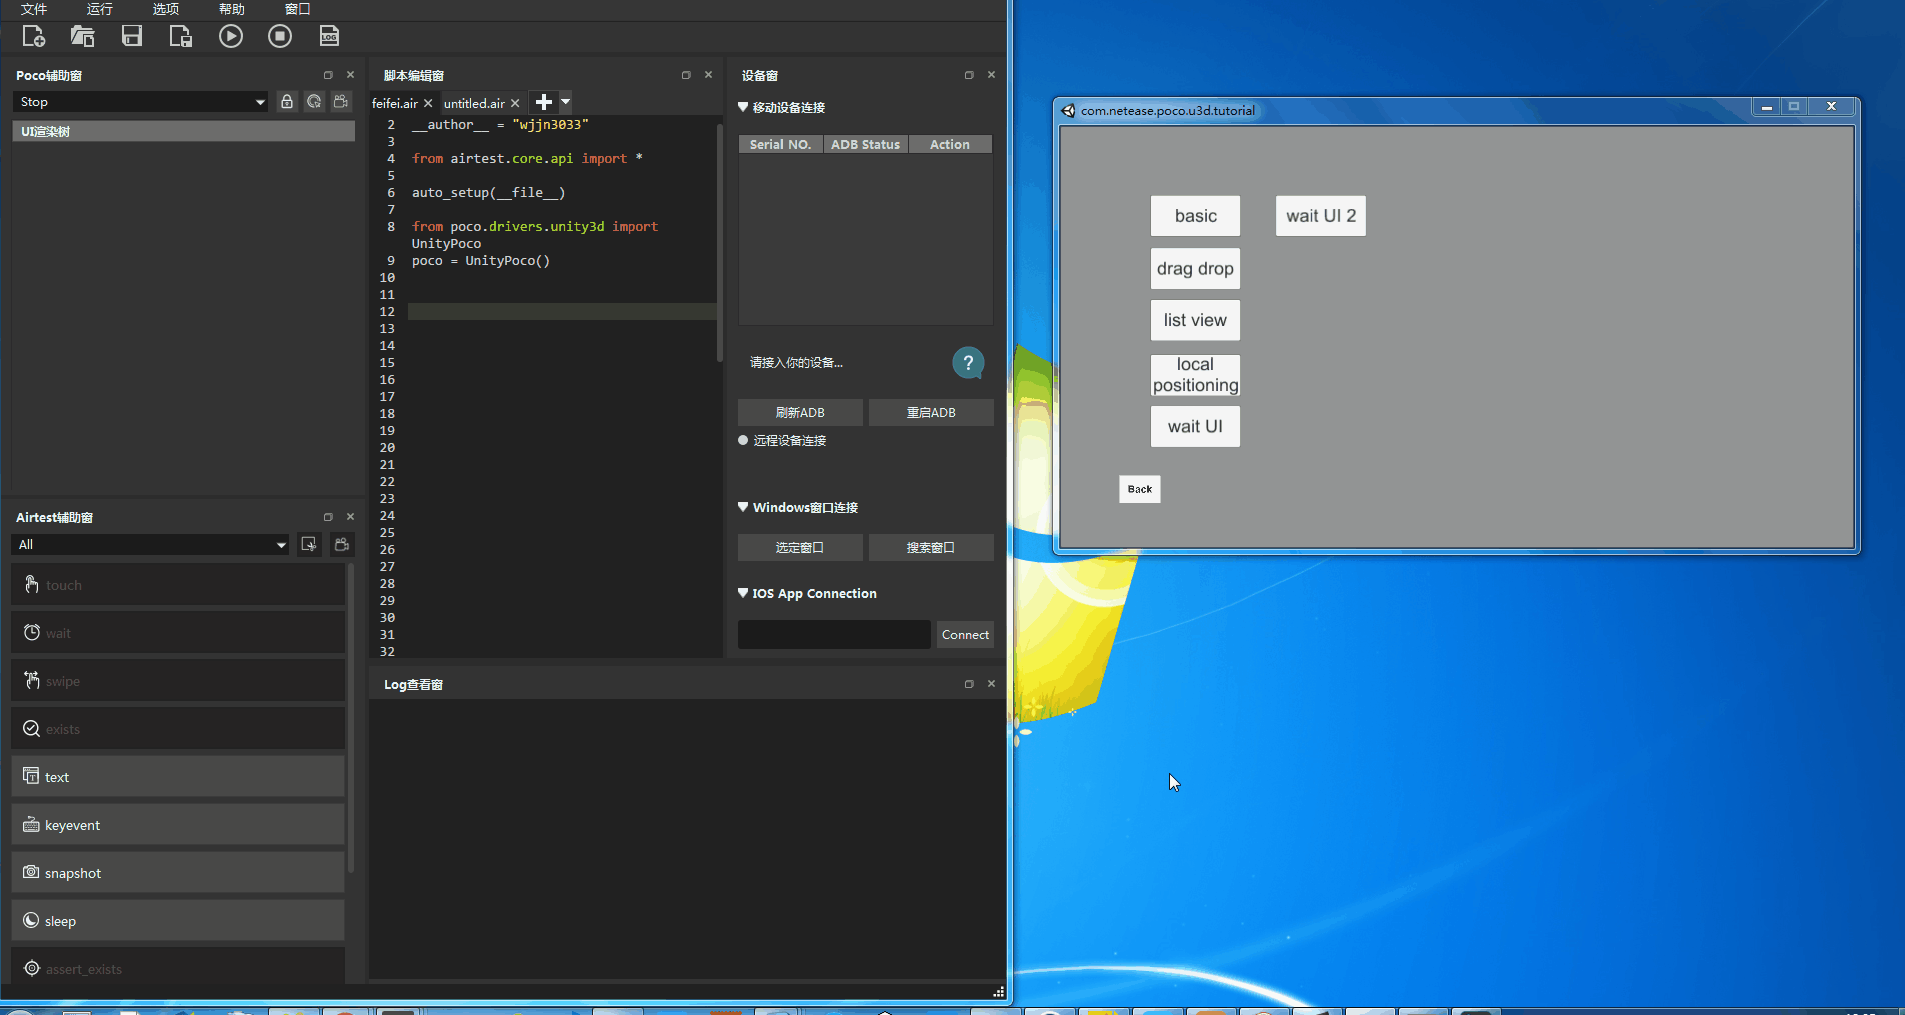Open the 运行 menu

click(99, 9)
